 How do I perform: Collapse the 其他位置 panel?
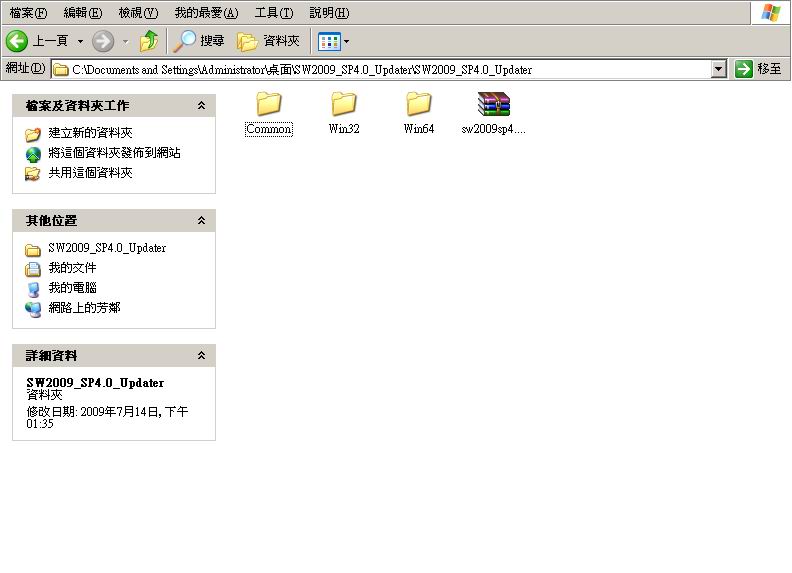(202, 220)
